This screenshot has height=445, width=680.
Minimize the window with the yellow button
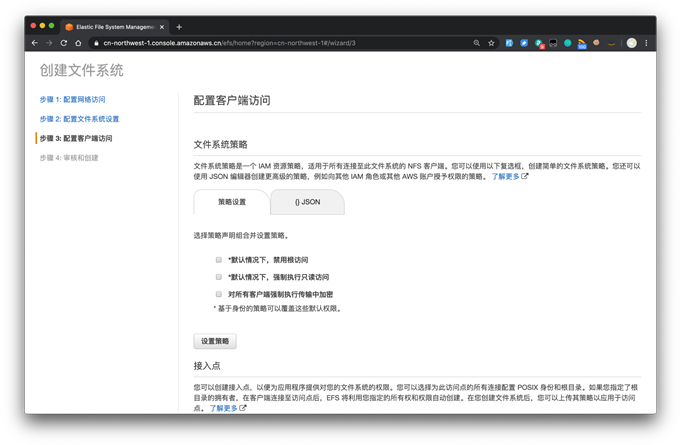click(x=42, y=26)
